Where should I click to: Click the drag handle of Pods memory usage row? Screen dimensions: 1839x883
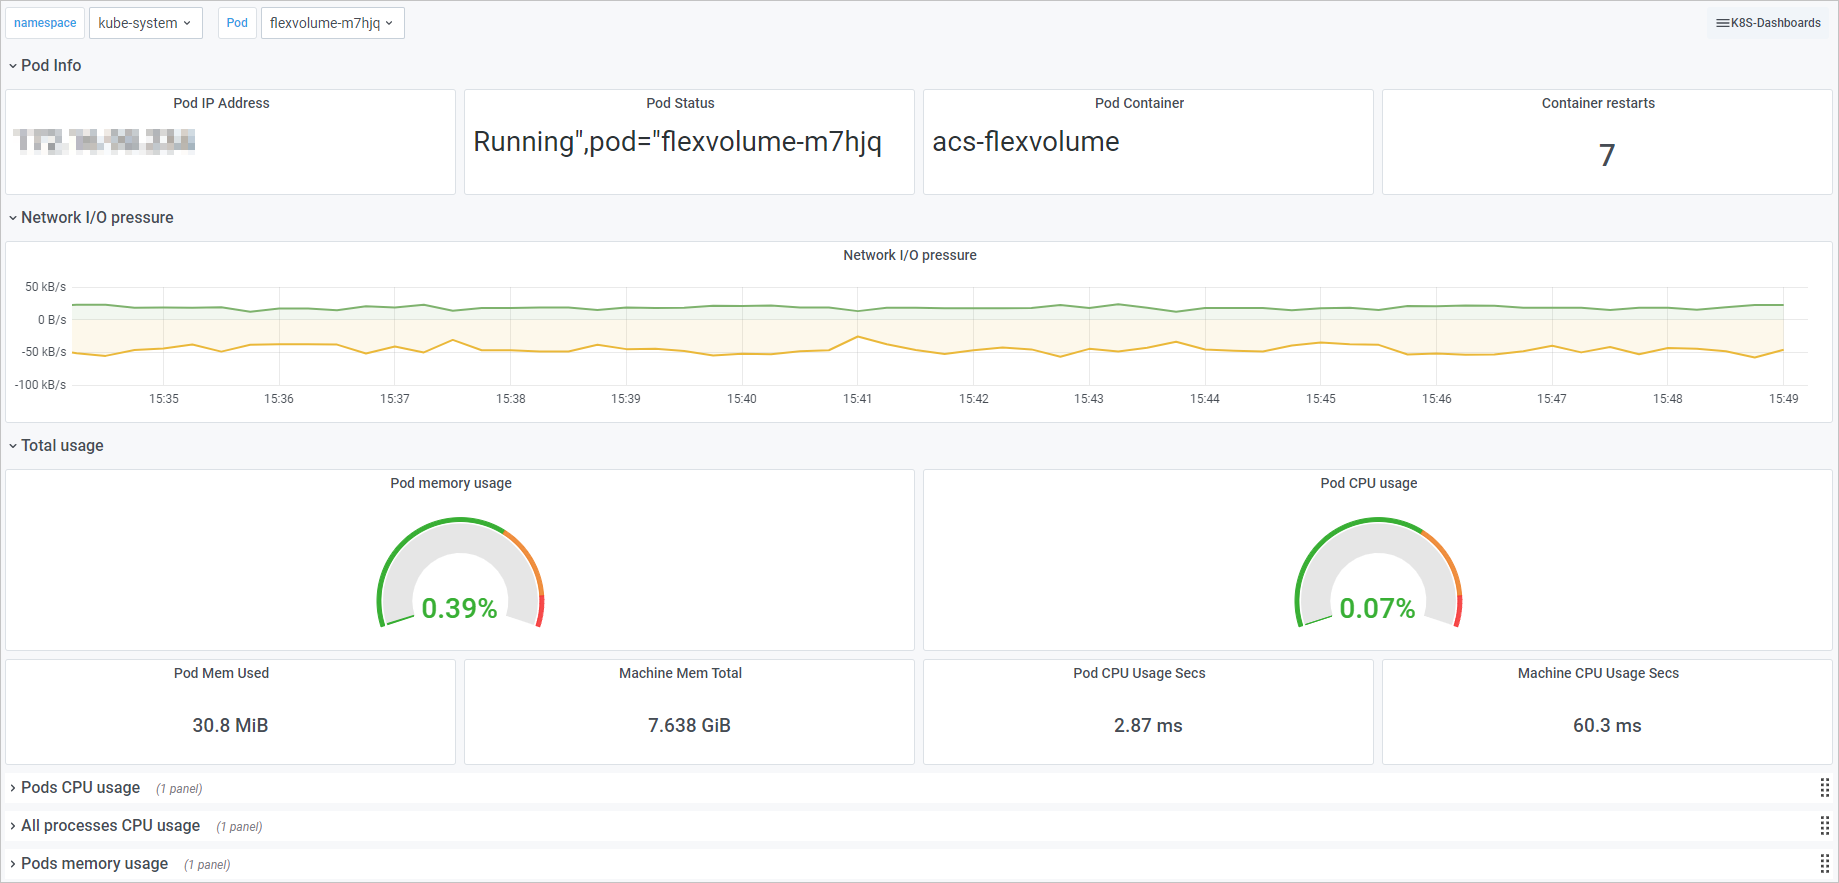pyautogui.click(x=1825, y=864)
